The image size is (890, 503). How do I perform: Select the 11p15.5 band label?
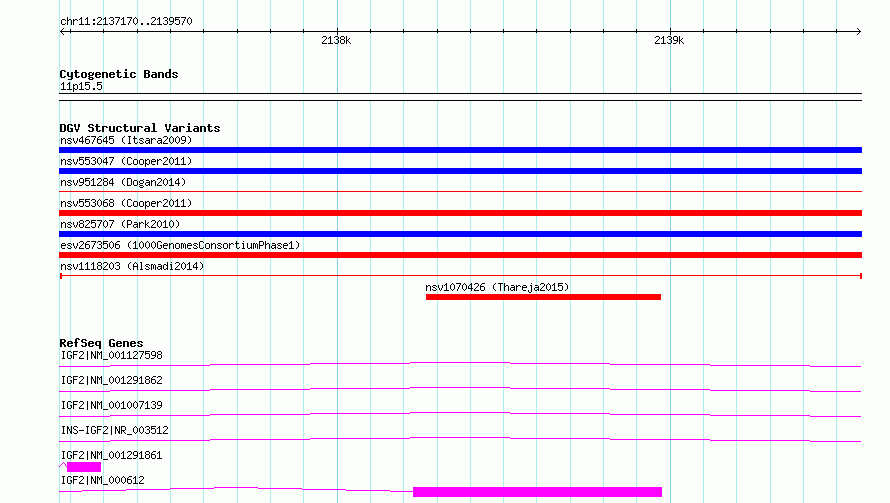coord(81,86)
